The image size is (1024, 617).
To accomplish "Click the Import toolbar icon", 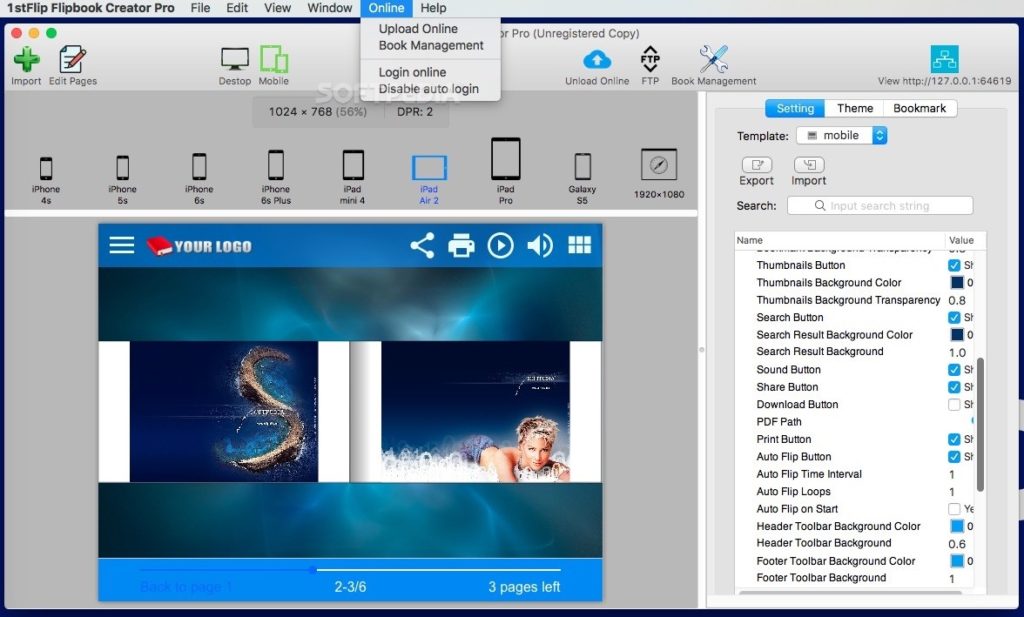I will [x=26, y=59].
